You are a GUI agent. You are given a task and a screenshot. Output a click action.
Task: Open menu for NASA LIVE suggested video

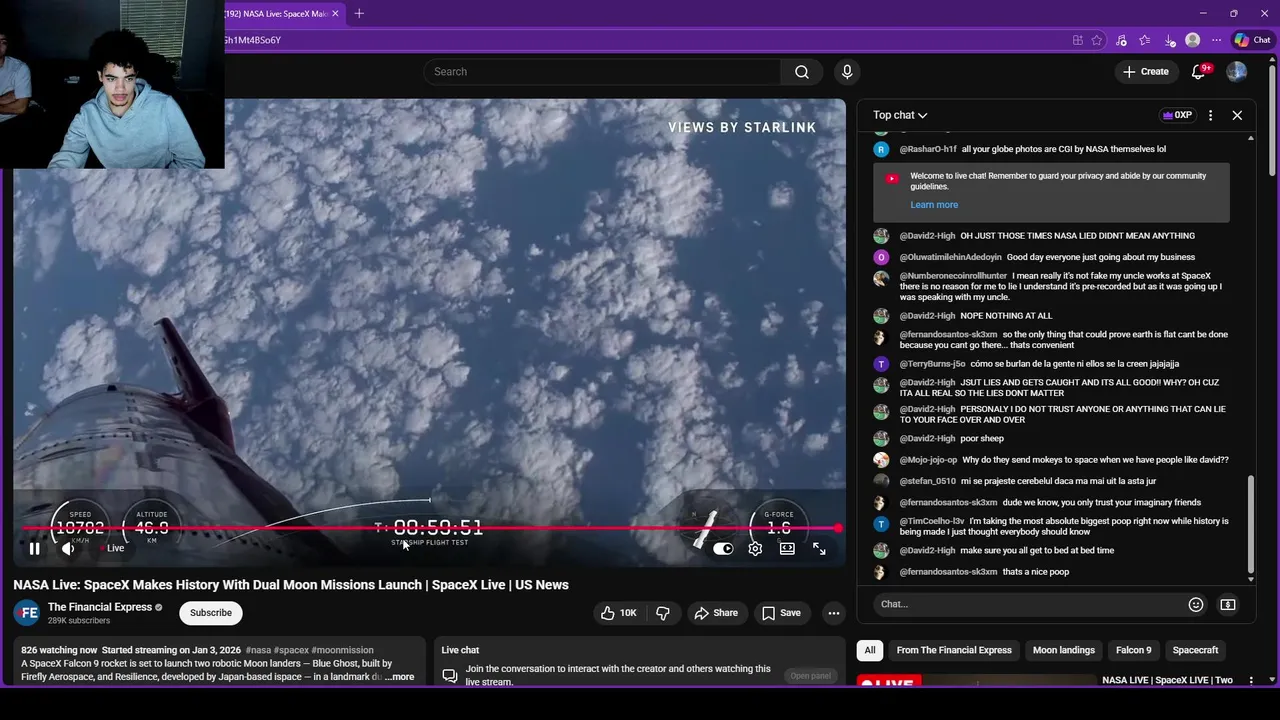pos(1250,680)
